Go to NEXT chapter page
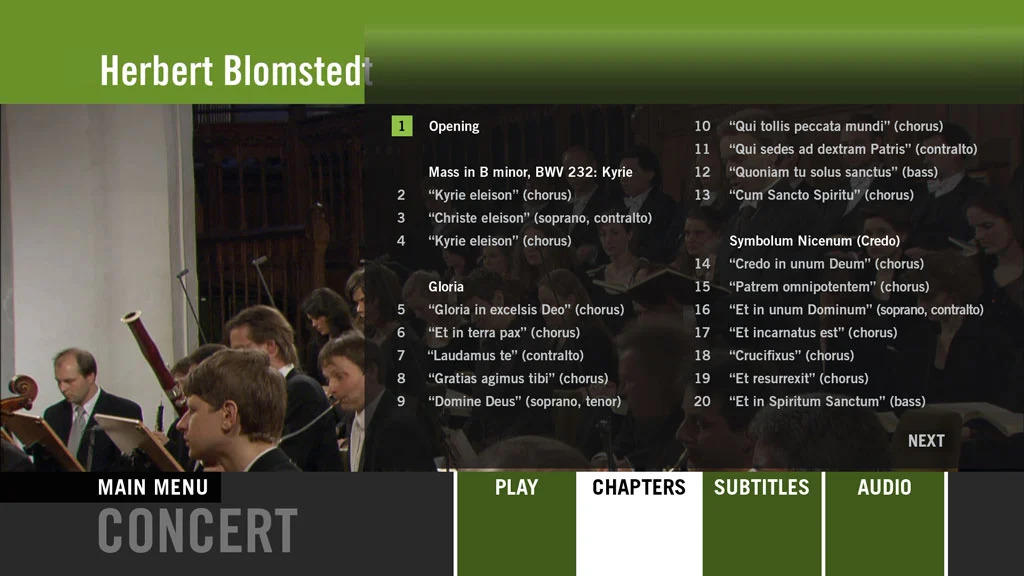The height and width of the screenshot is (576, 1024). [x=926, y=441]
